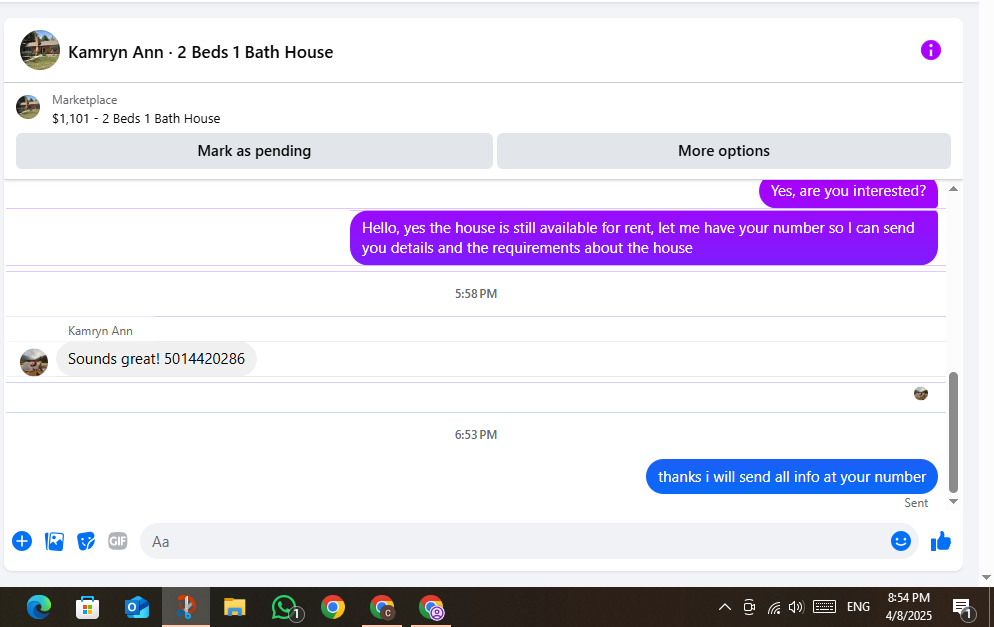Open the conversation information icon
Screen dimensions: 994x627
(930, 50)
